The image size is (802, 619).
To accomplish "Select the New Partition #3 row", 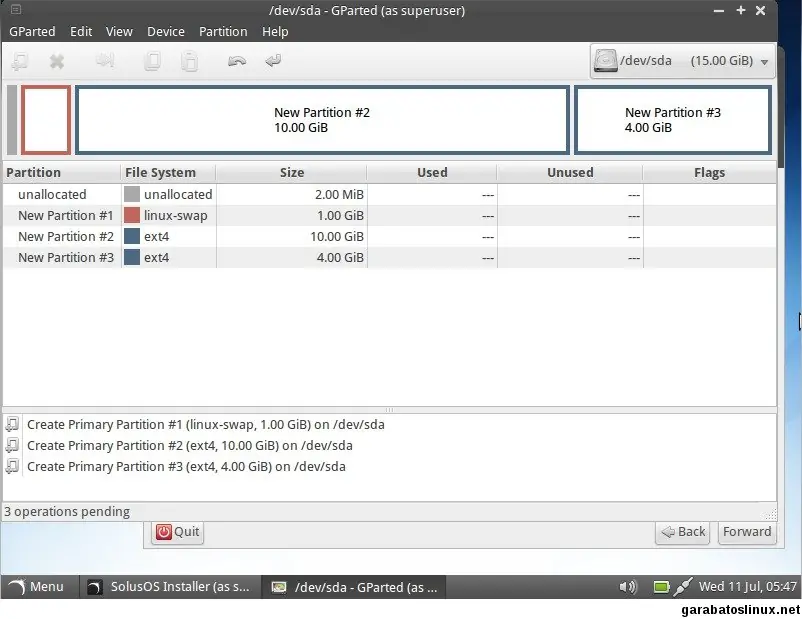I will tap(390, 257).
